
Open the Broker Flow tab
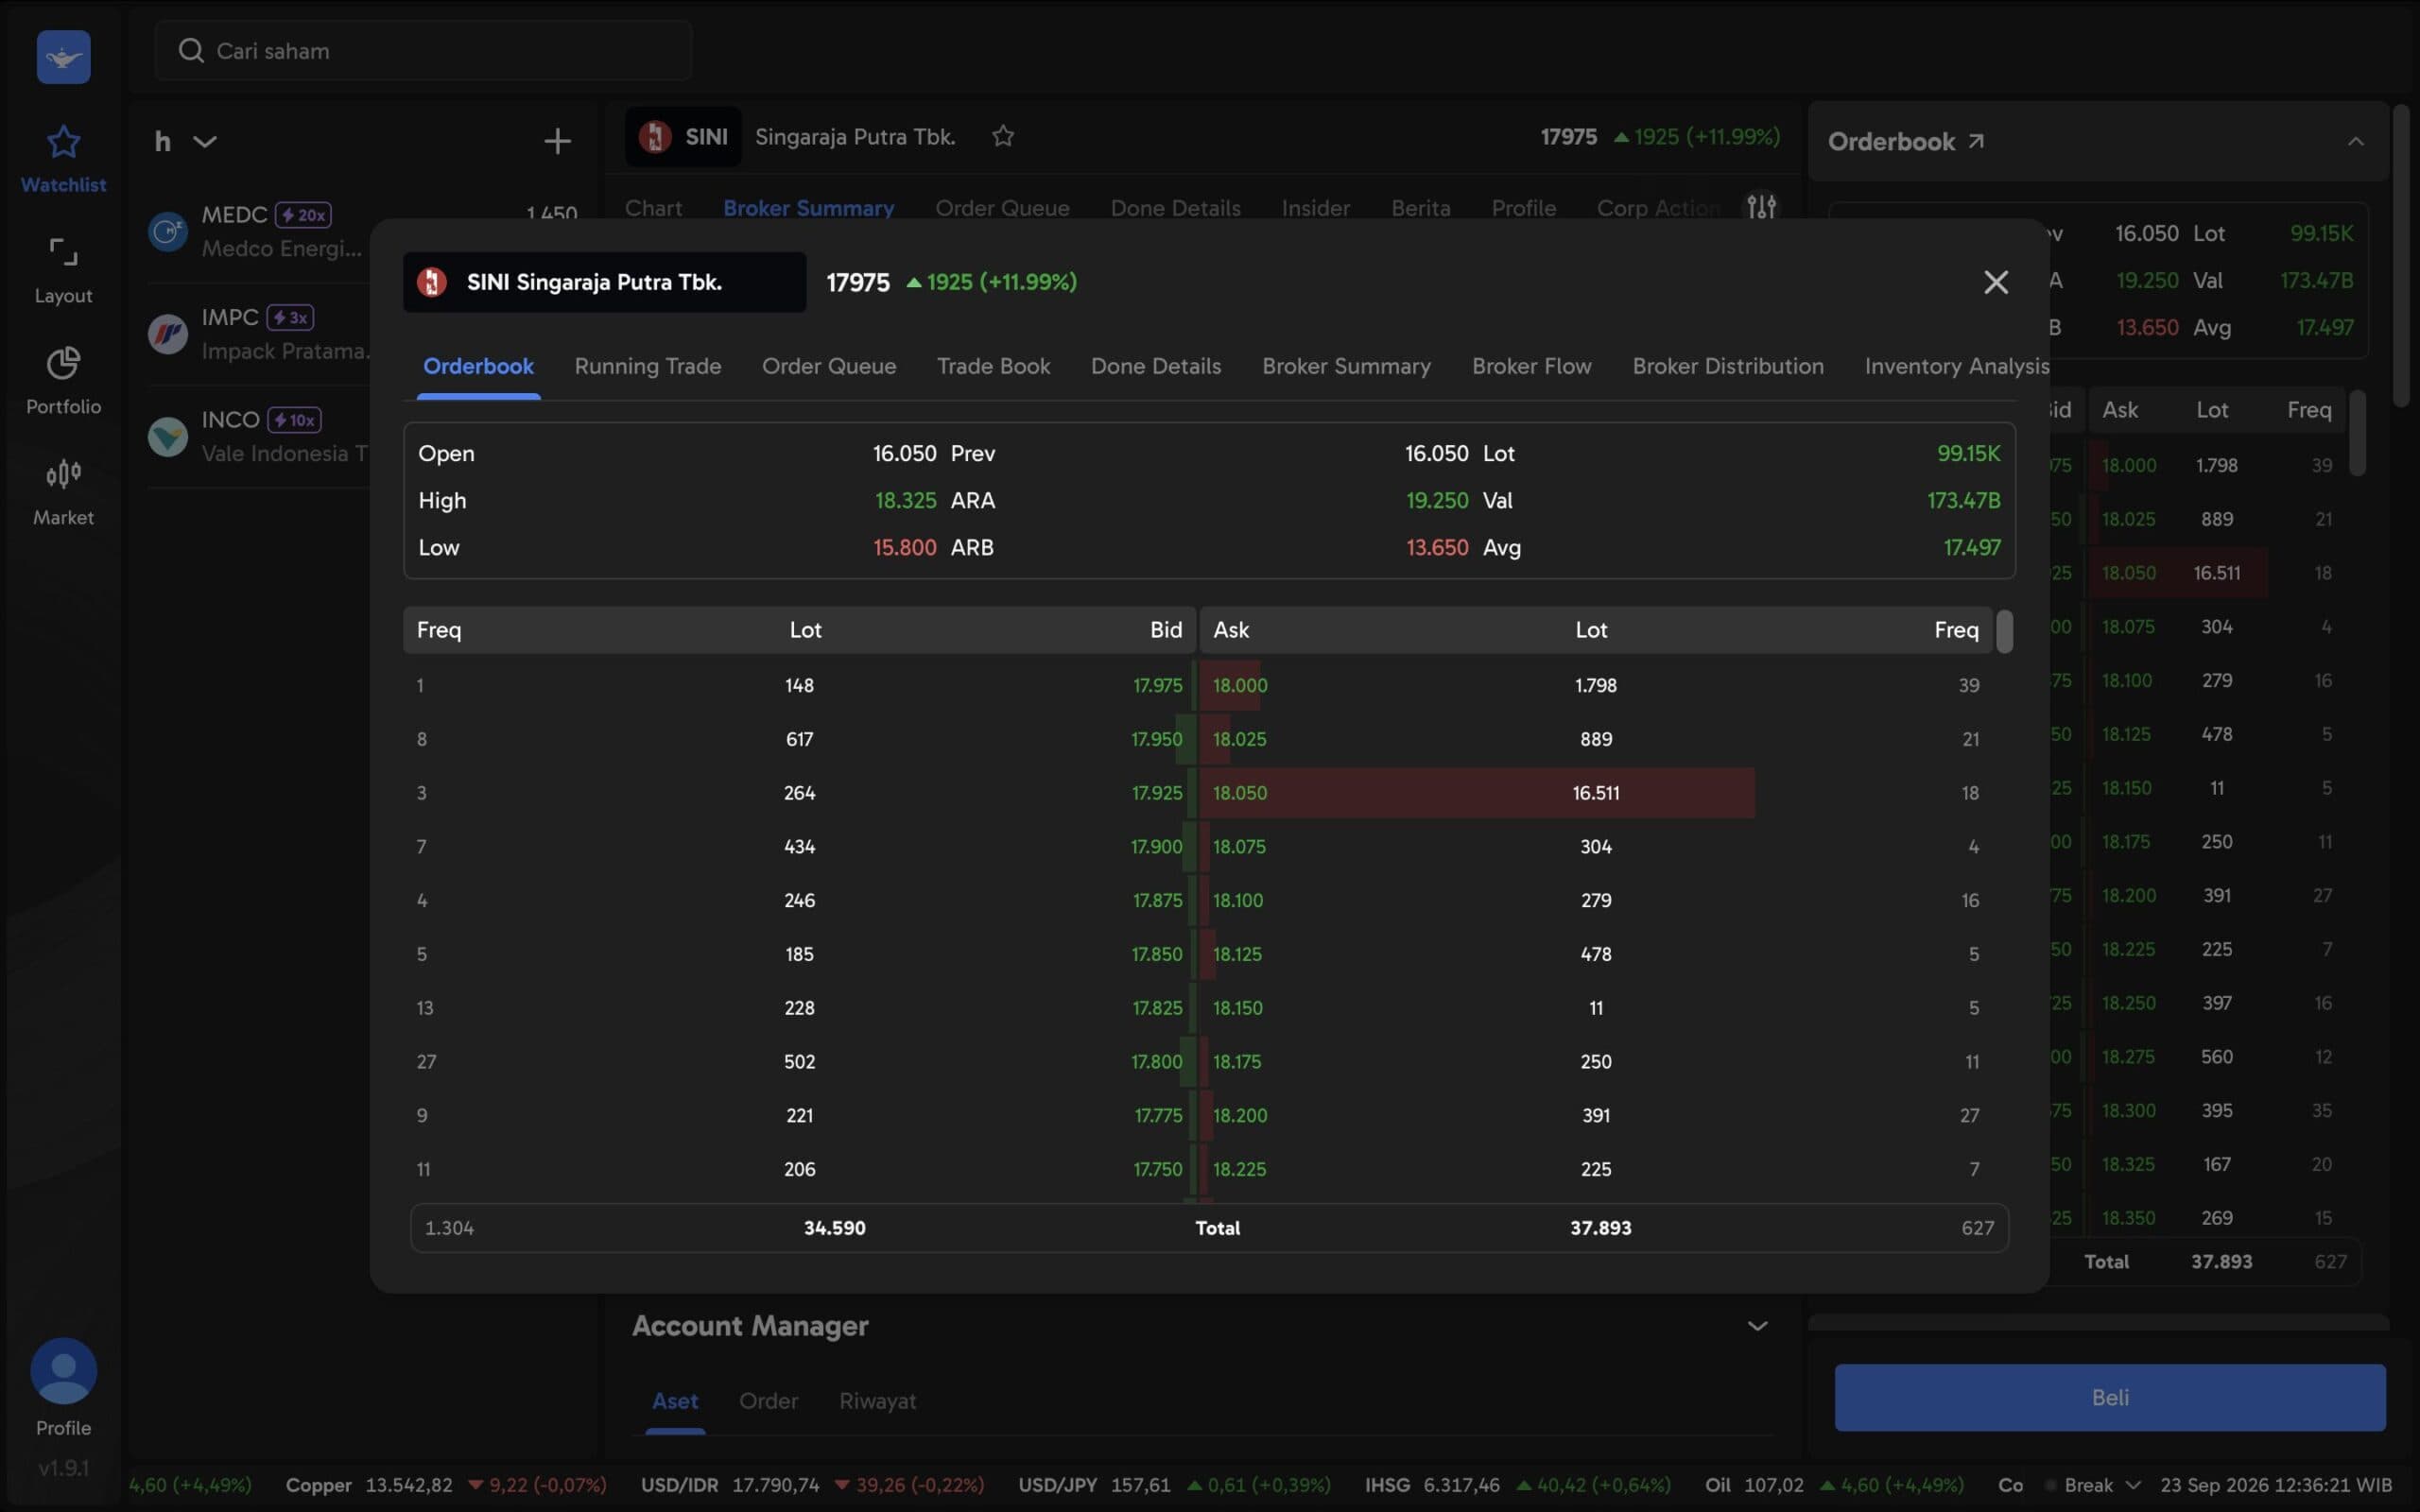pos(1531,366)
